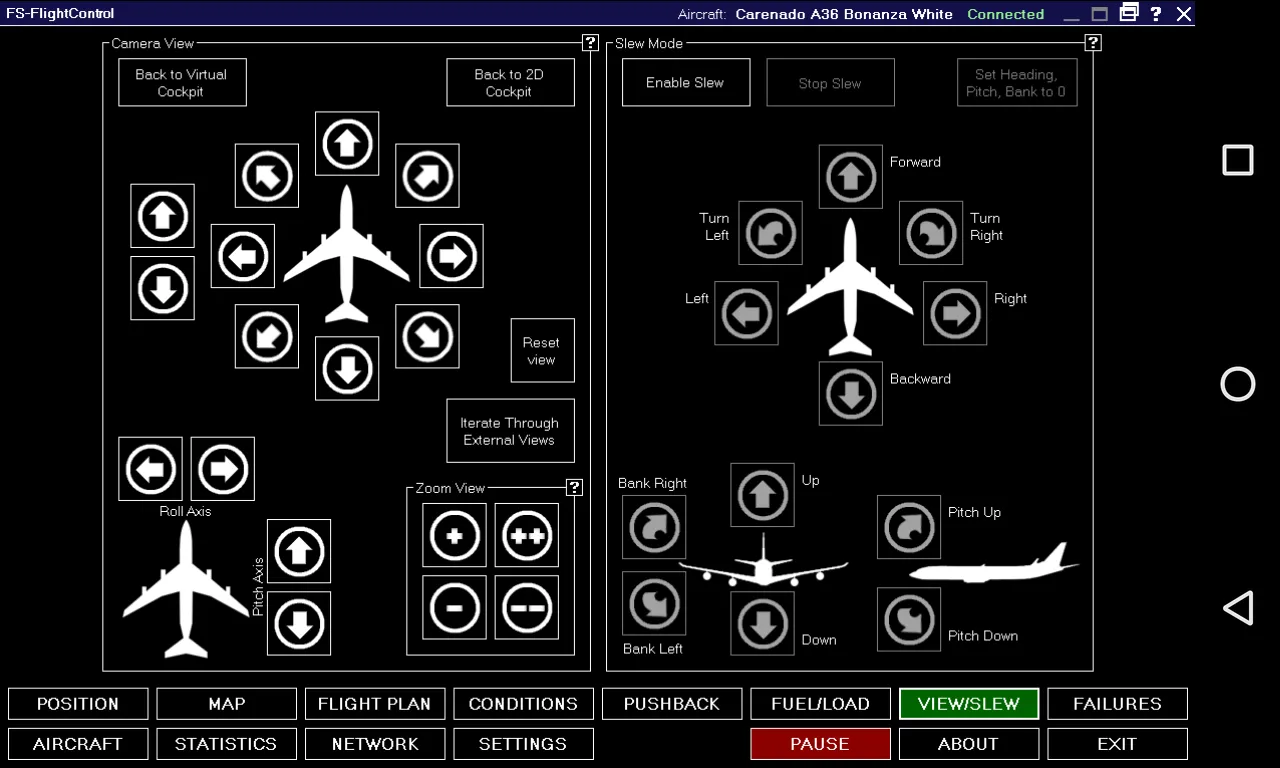Slew Forward arrow button
Viewport: 1280px width, 768px height.
coord(851,177)
